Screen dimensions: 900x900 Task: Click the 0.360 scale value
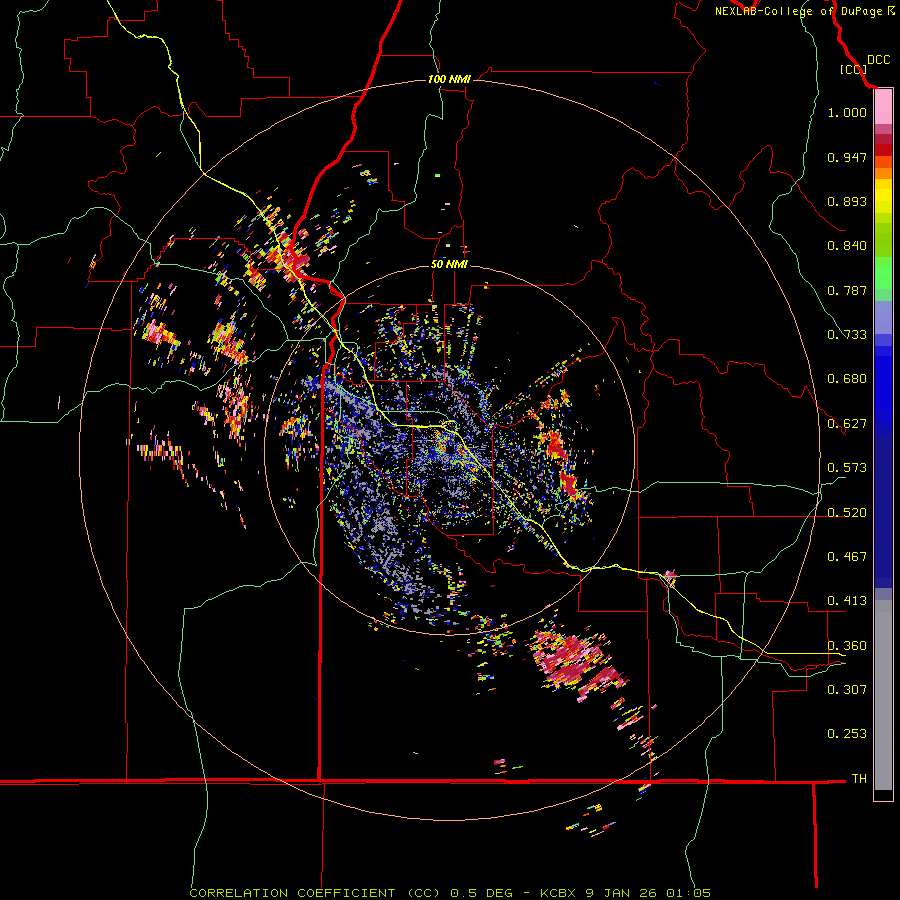[x=847, y=646]
